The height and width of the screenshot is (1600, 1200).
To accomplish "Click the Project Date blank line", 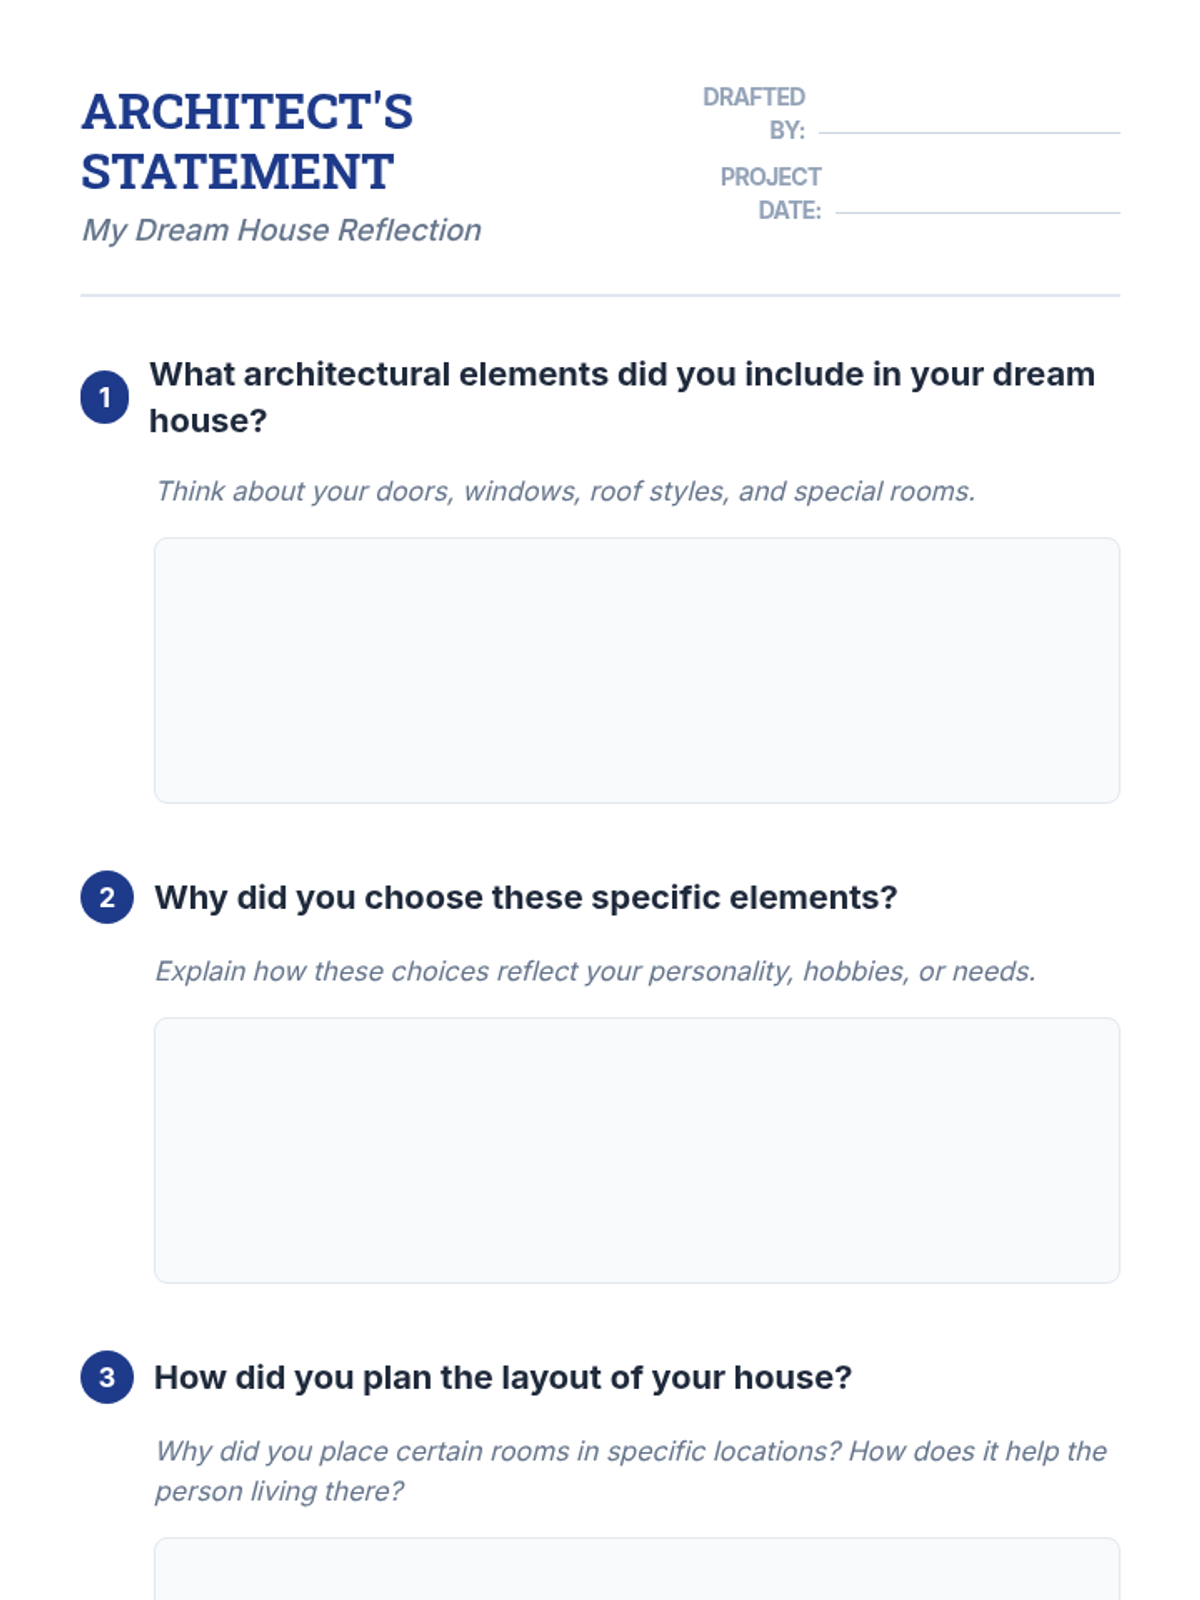I will (x=977, y=212).
